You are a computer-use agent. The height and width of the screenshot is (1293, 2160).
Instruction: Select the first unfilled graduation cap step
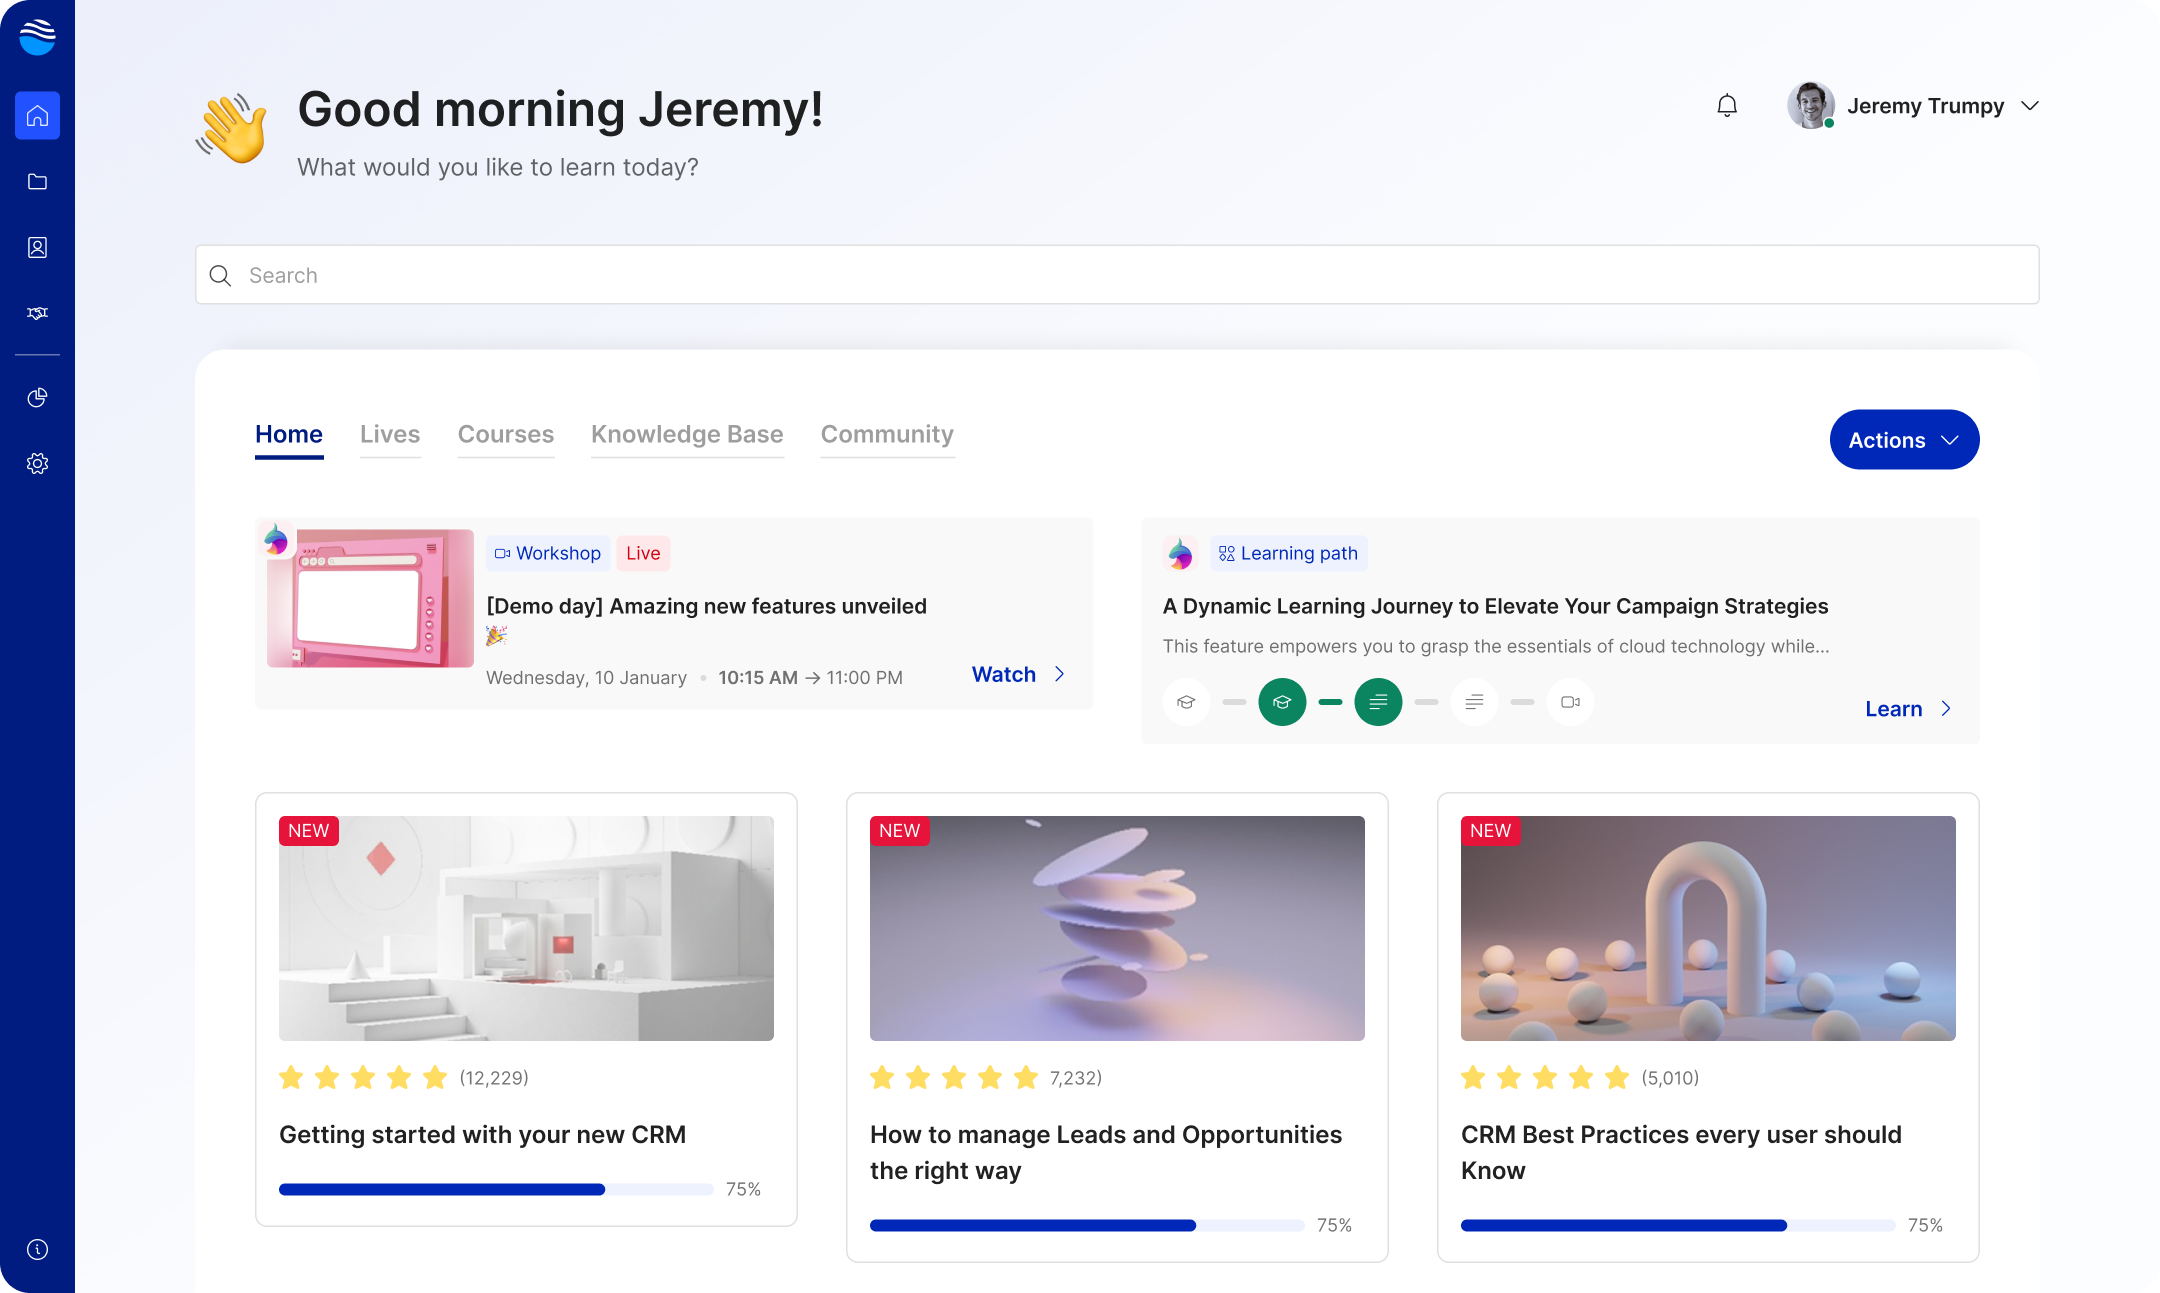[1186, 702]
